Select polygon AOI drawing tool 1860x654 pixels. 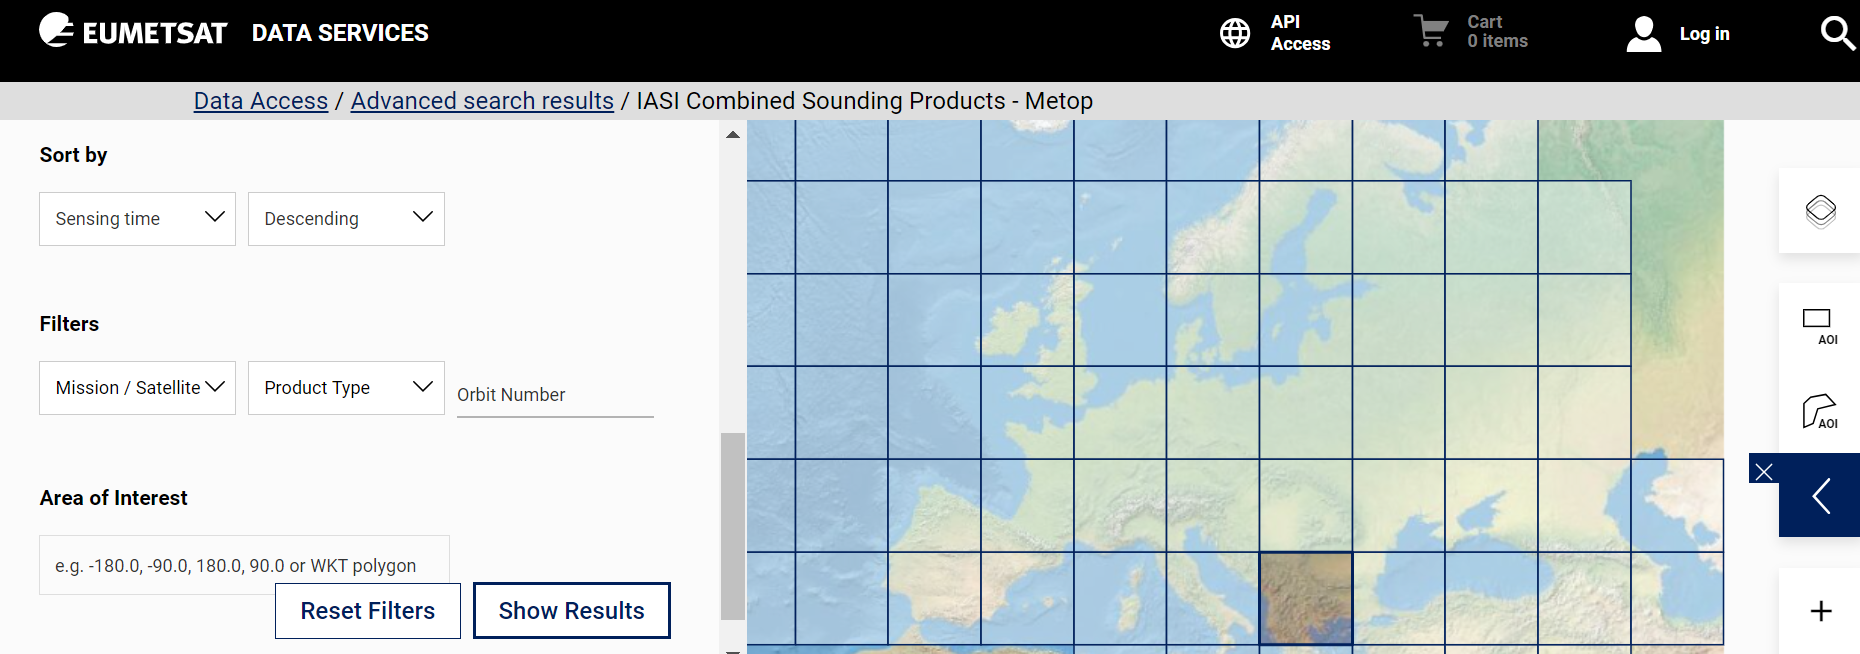(1818, 411)
